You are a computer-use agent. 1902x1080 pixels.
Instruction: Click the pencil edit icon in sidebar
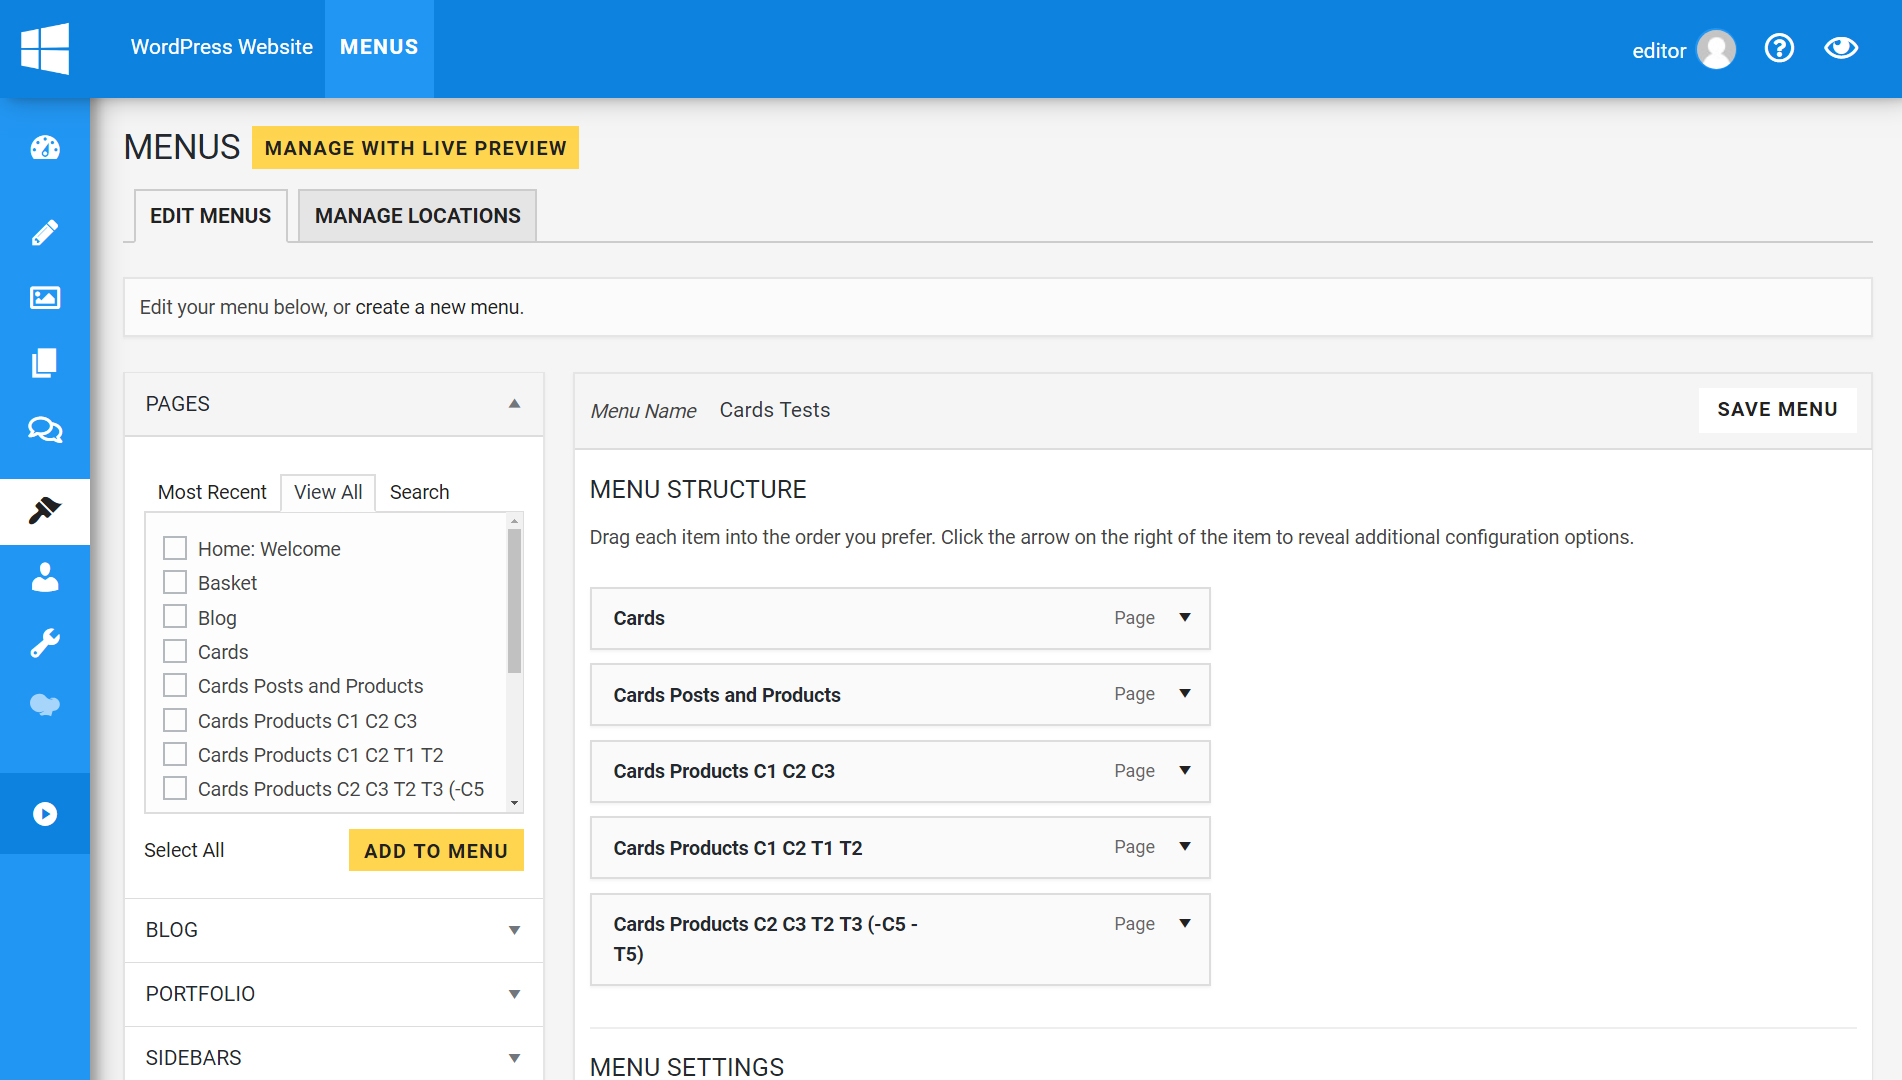click(x=45, y=233)
